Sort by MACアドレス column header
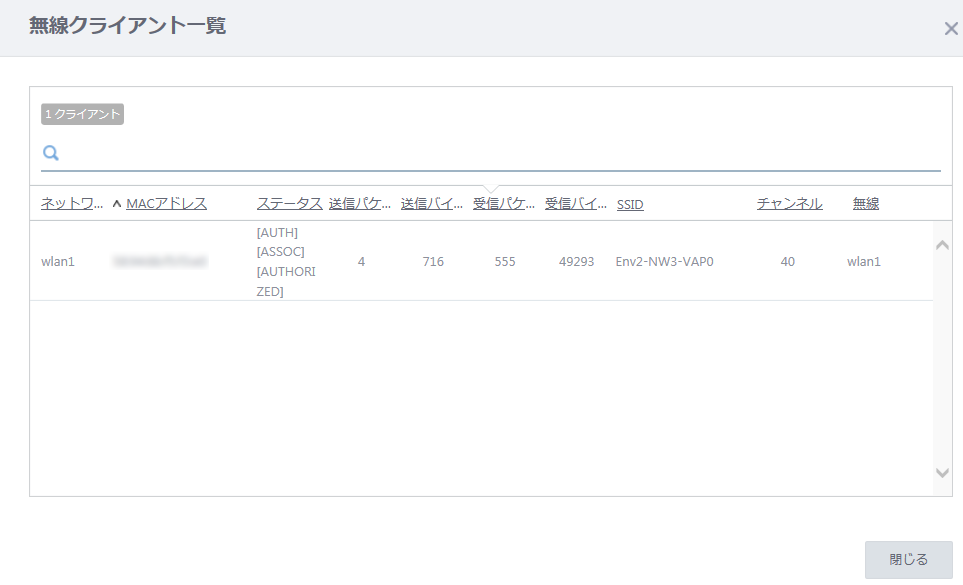The image size is (963, 585). (166, 204)
